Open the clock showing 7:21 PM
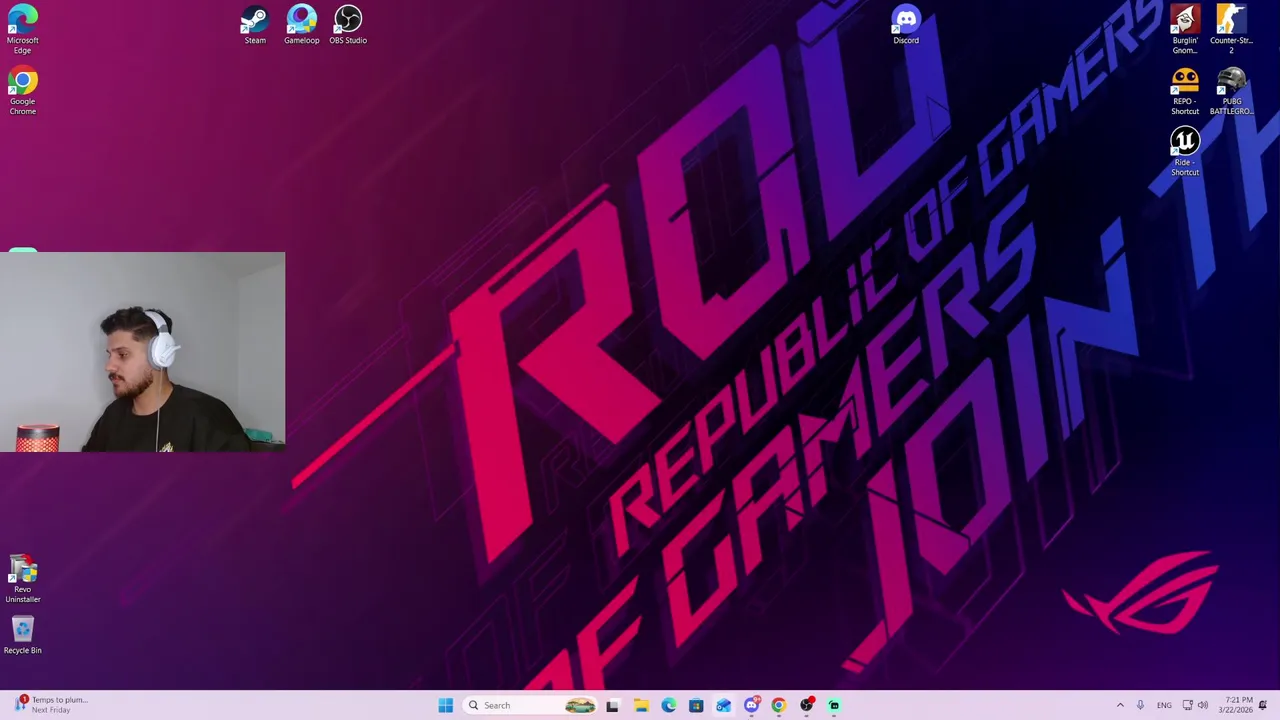The height and width of the screenshot is (720, 1280). (x=1234, y=705)
